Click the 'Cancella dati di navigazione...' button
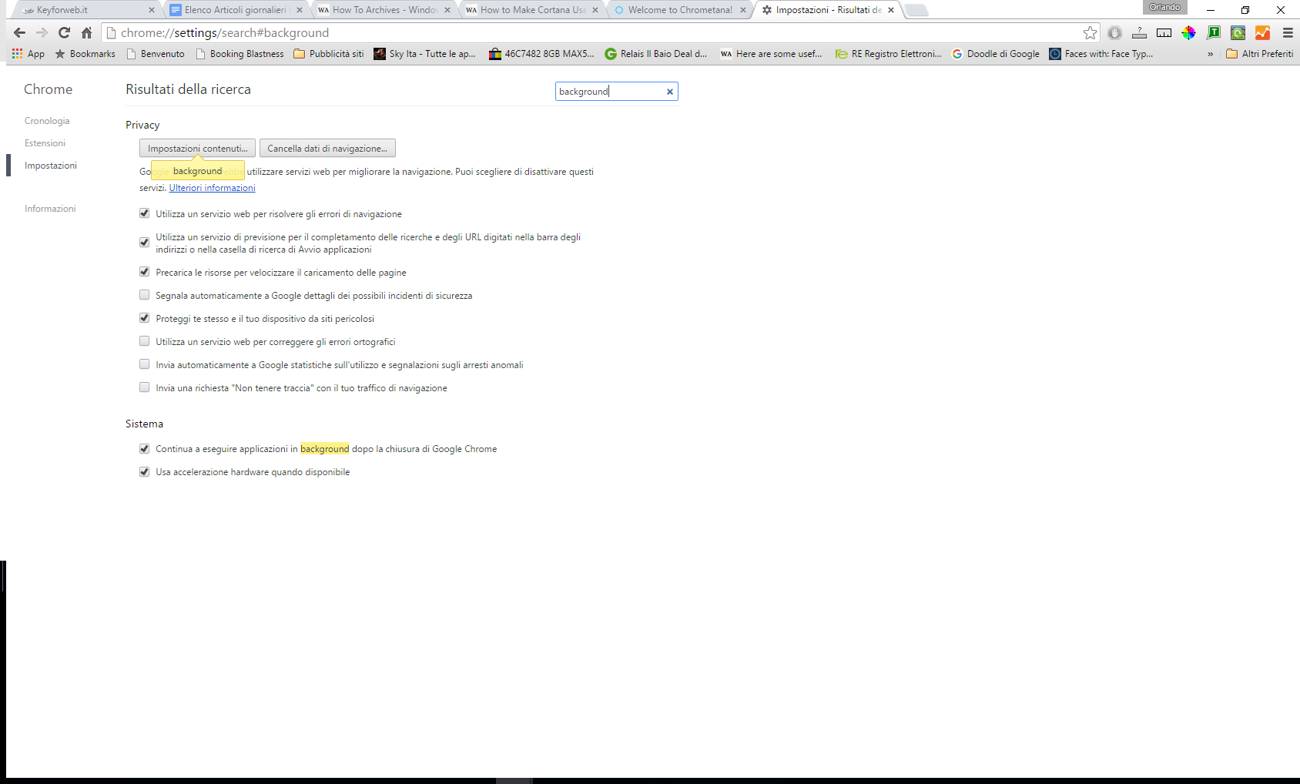The image size is (1300, 784). pos(327,148)
